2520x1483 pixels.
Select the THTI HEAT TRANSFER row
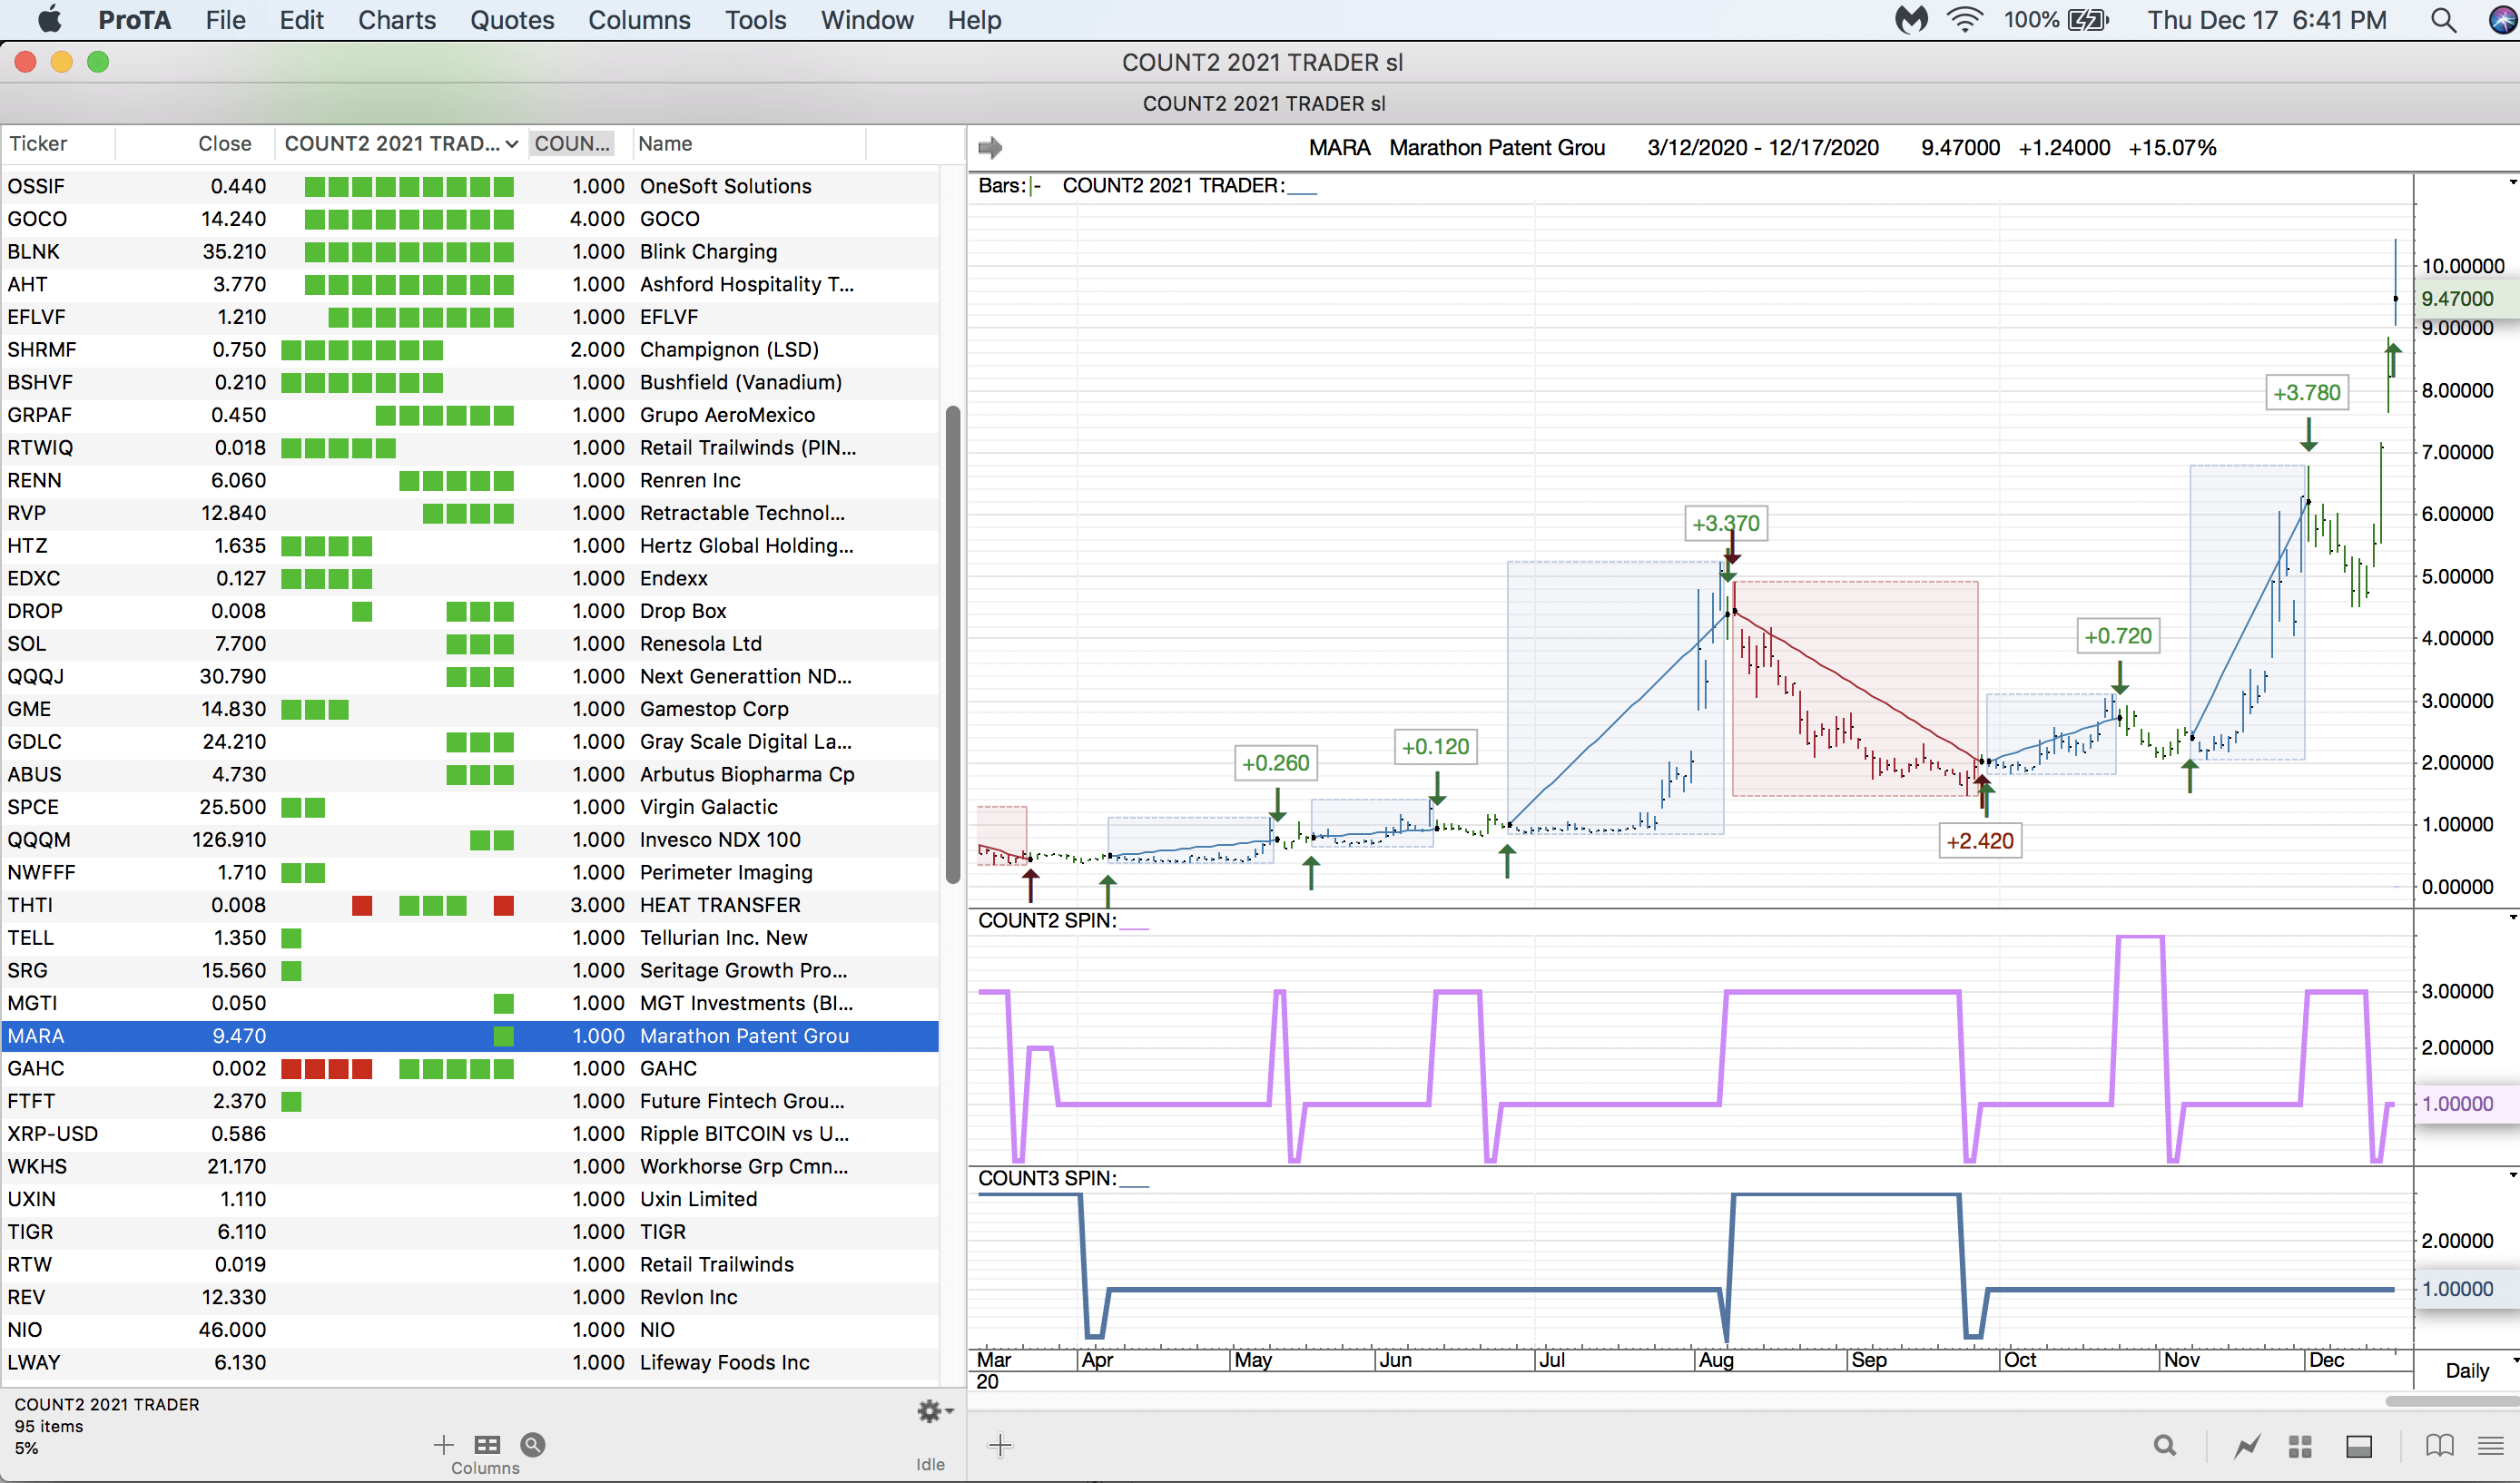click(470, 905)
